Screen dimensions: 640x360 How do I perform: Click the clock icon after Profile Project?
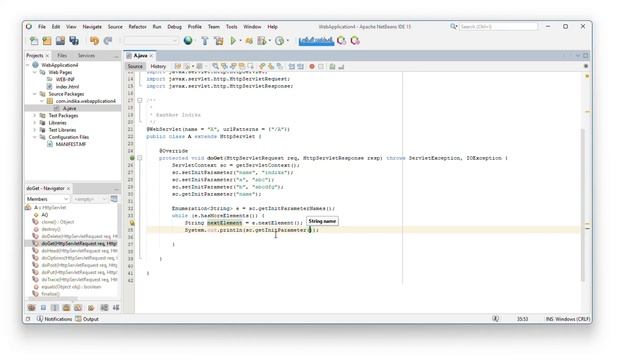279,40
